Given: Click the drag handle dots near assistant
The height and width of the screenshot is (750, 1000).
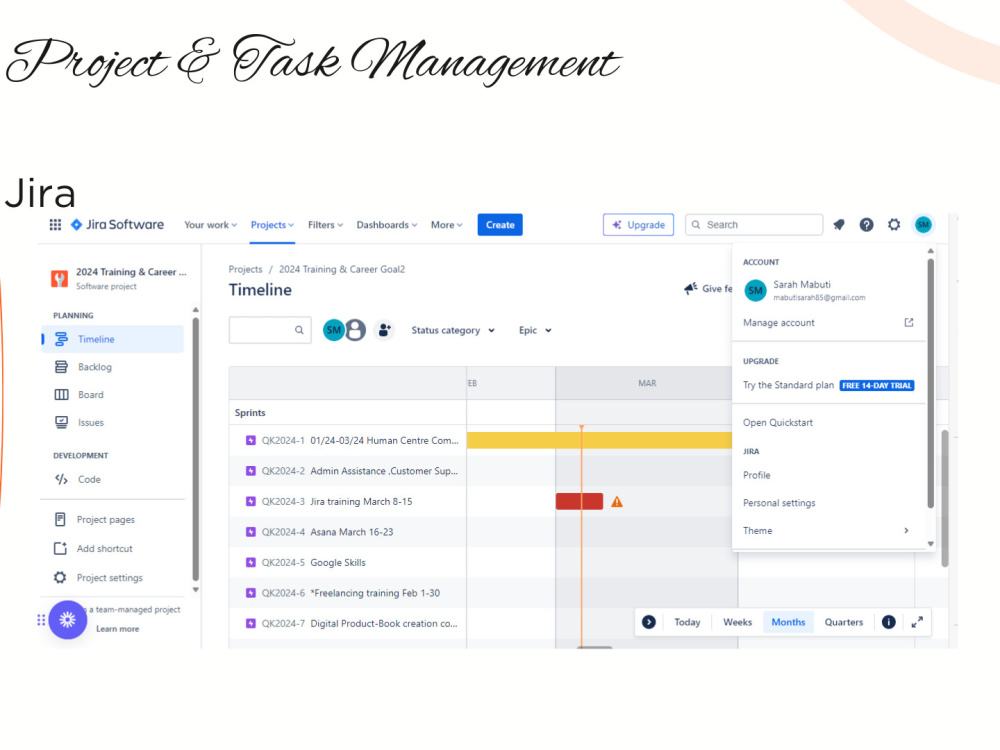Looking at the screenshot, I should (x=41, y=619).
